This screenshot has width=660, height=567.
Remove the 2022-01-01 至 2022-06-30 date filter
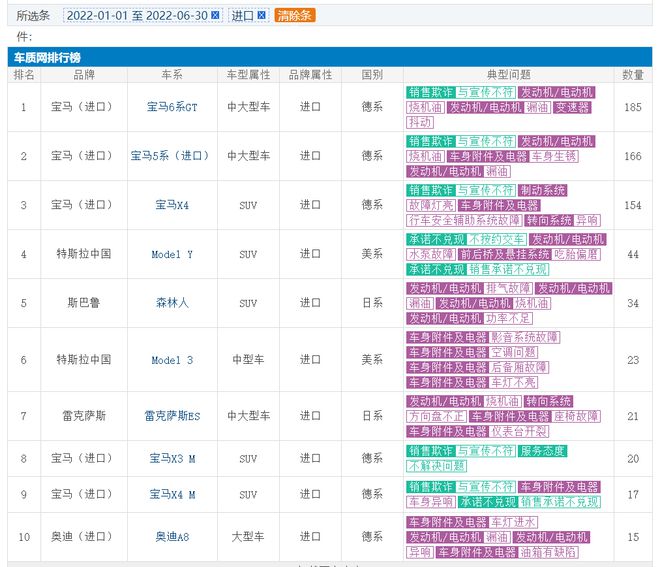(x=215, y=15)
